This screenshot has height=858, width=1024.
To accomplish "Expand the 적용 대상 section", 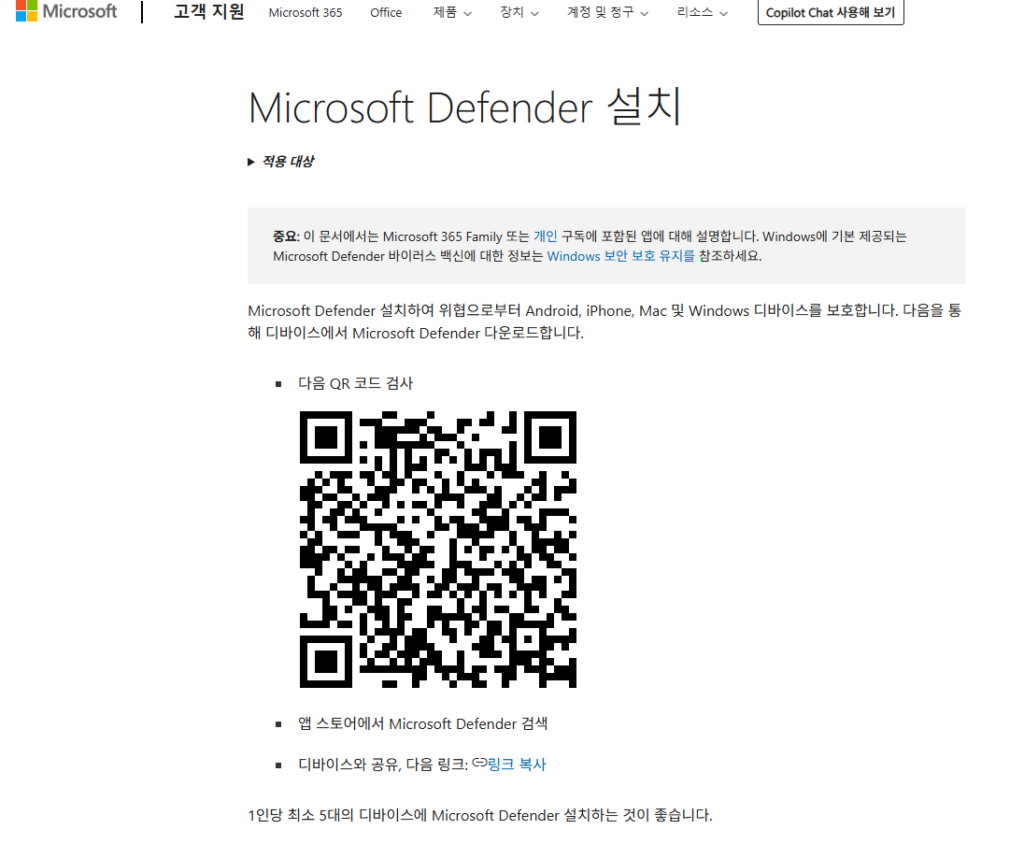I will [281, 161].
